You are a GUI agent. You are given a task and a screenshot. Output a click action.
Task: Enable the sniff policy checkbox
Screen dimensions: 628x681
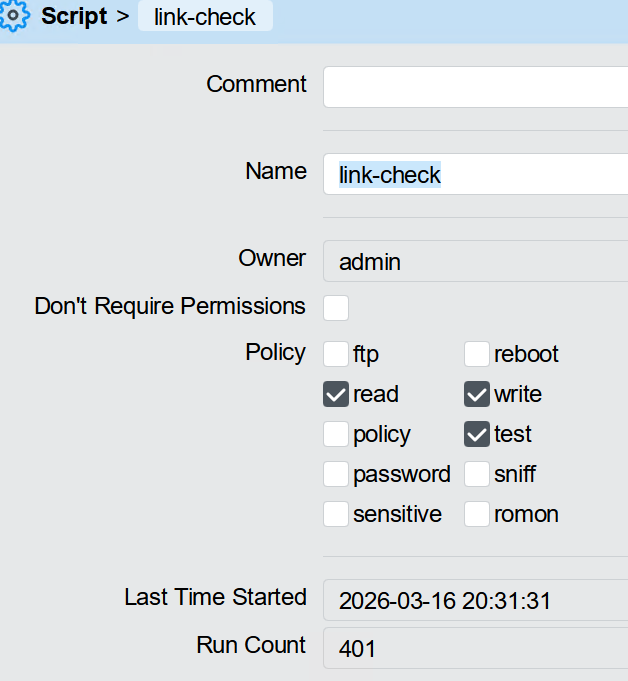477,474
